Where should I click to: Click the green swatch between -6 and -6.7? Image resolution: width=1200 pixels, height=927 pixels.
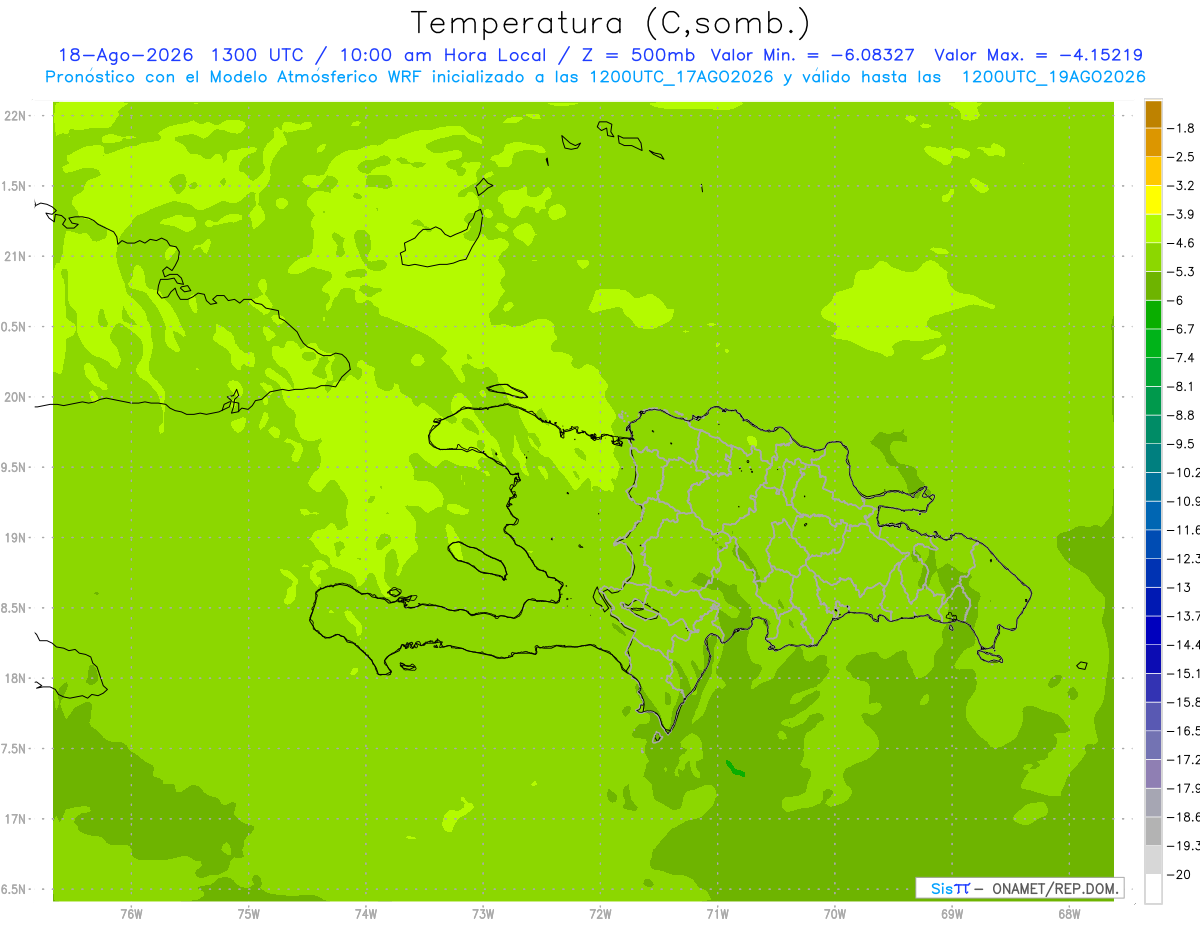(x=1153, y=314)
